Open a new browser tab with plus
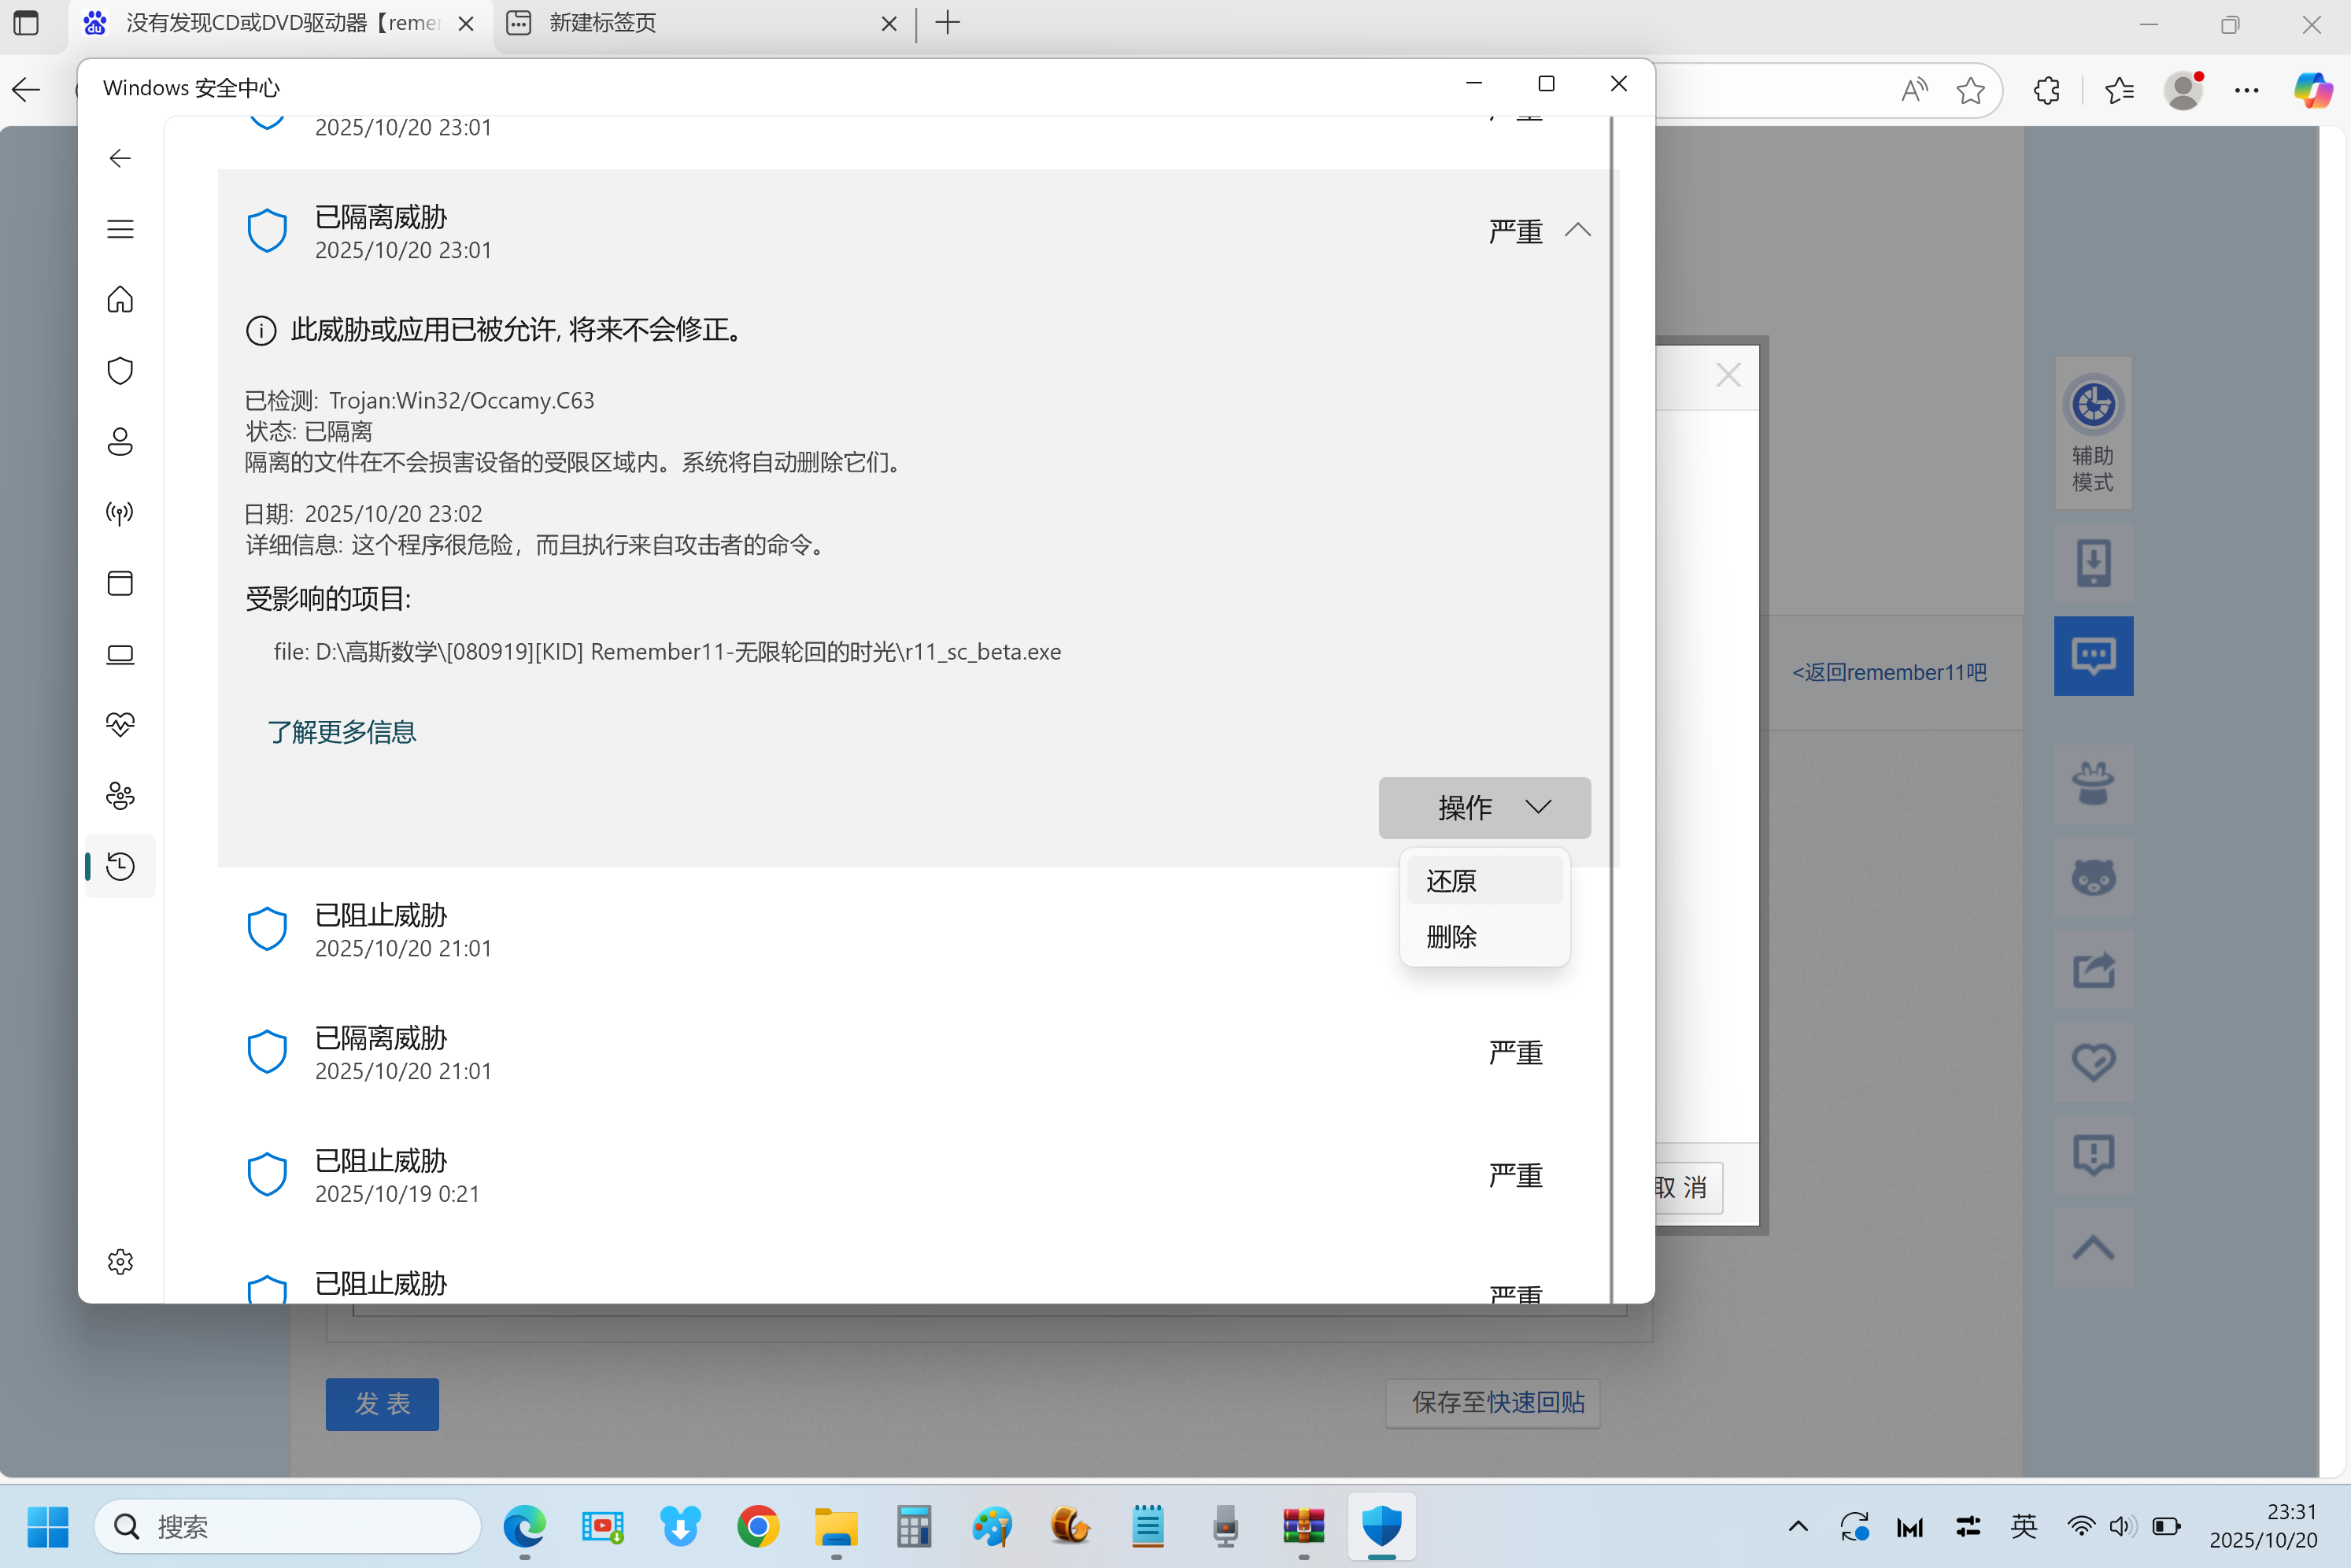 point(947,23)
